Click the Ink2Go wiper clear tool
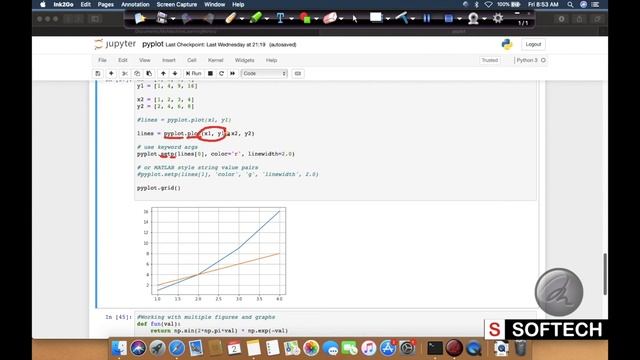 coord(401,18)
